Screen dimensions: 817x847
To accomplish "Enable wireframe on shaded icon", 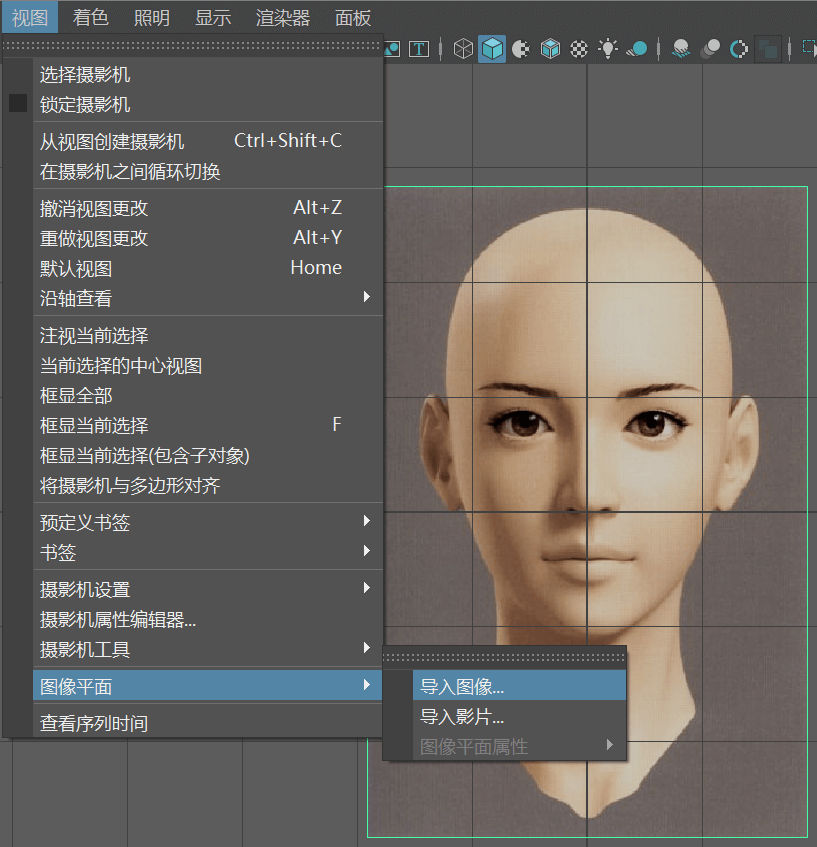I will [x=550, y=49].
